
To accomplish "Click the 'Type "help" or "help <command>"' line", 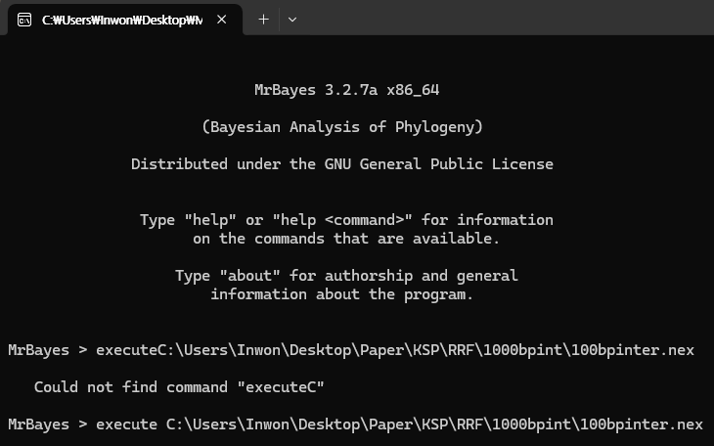I will [347, 220].
